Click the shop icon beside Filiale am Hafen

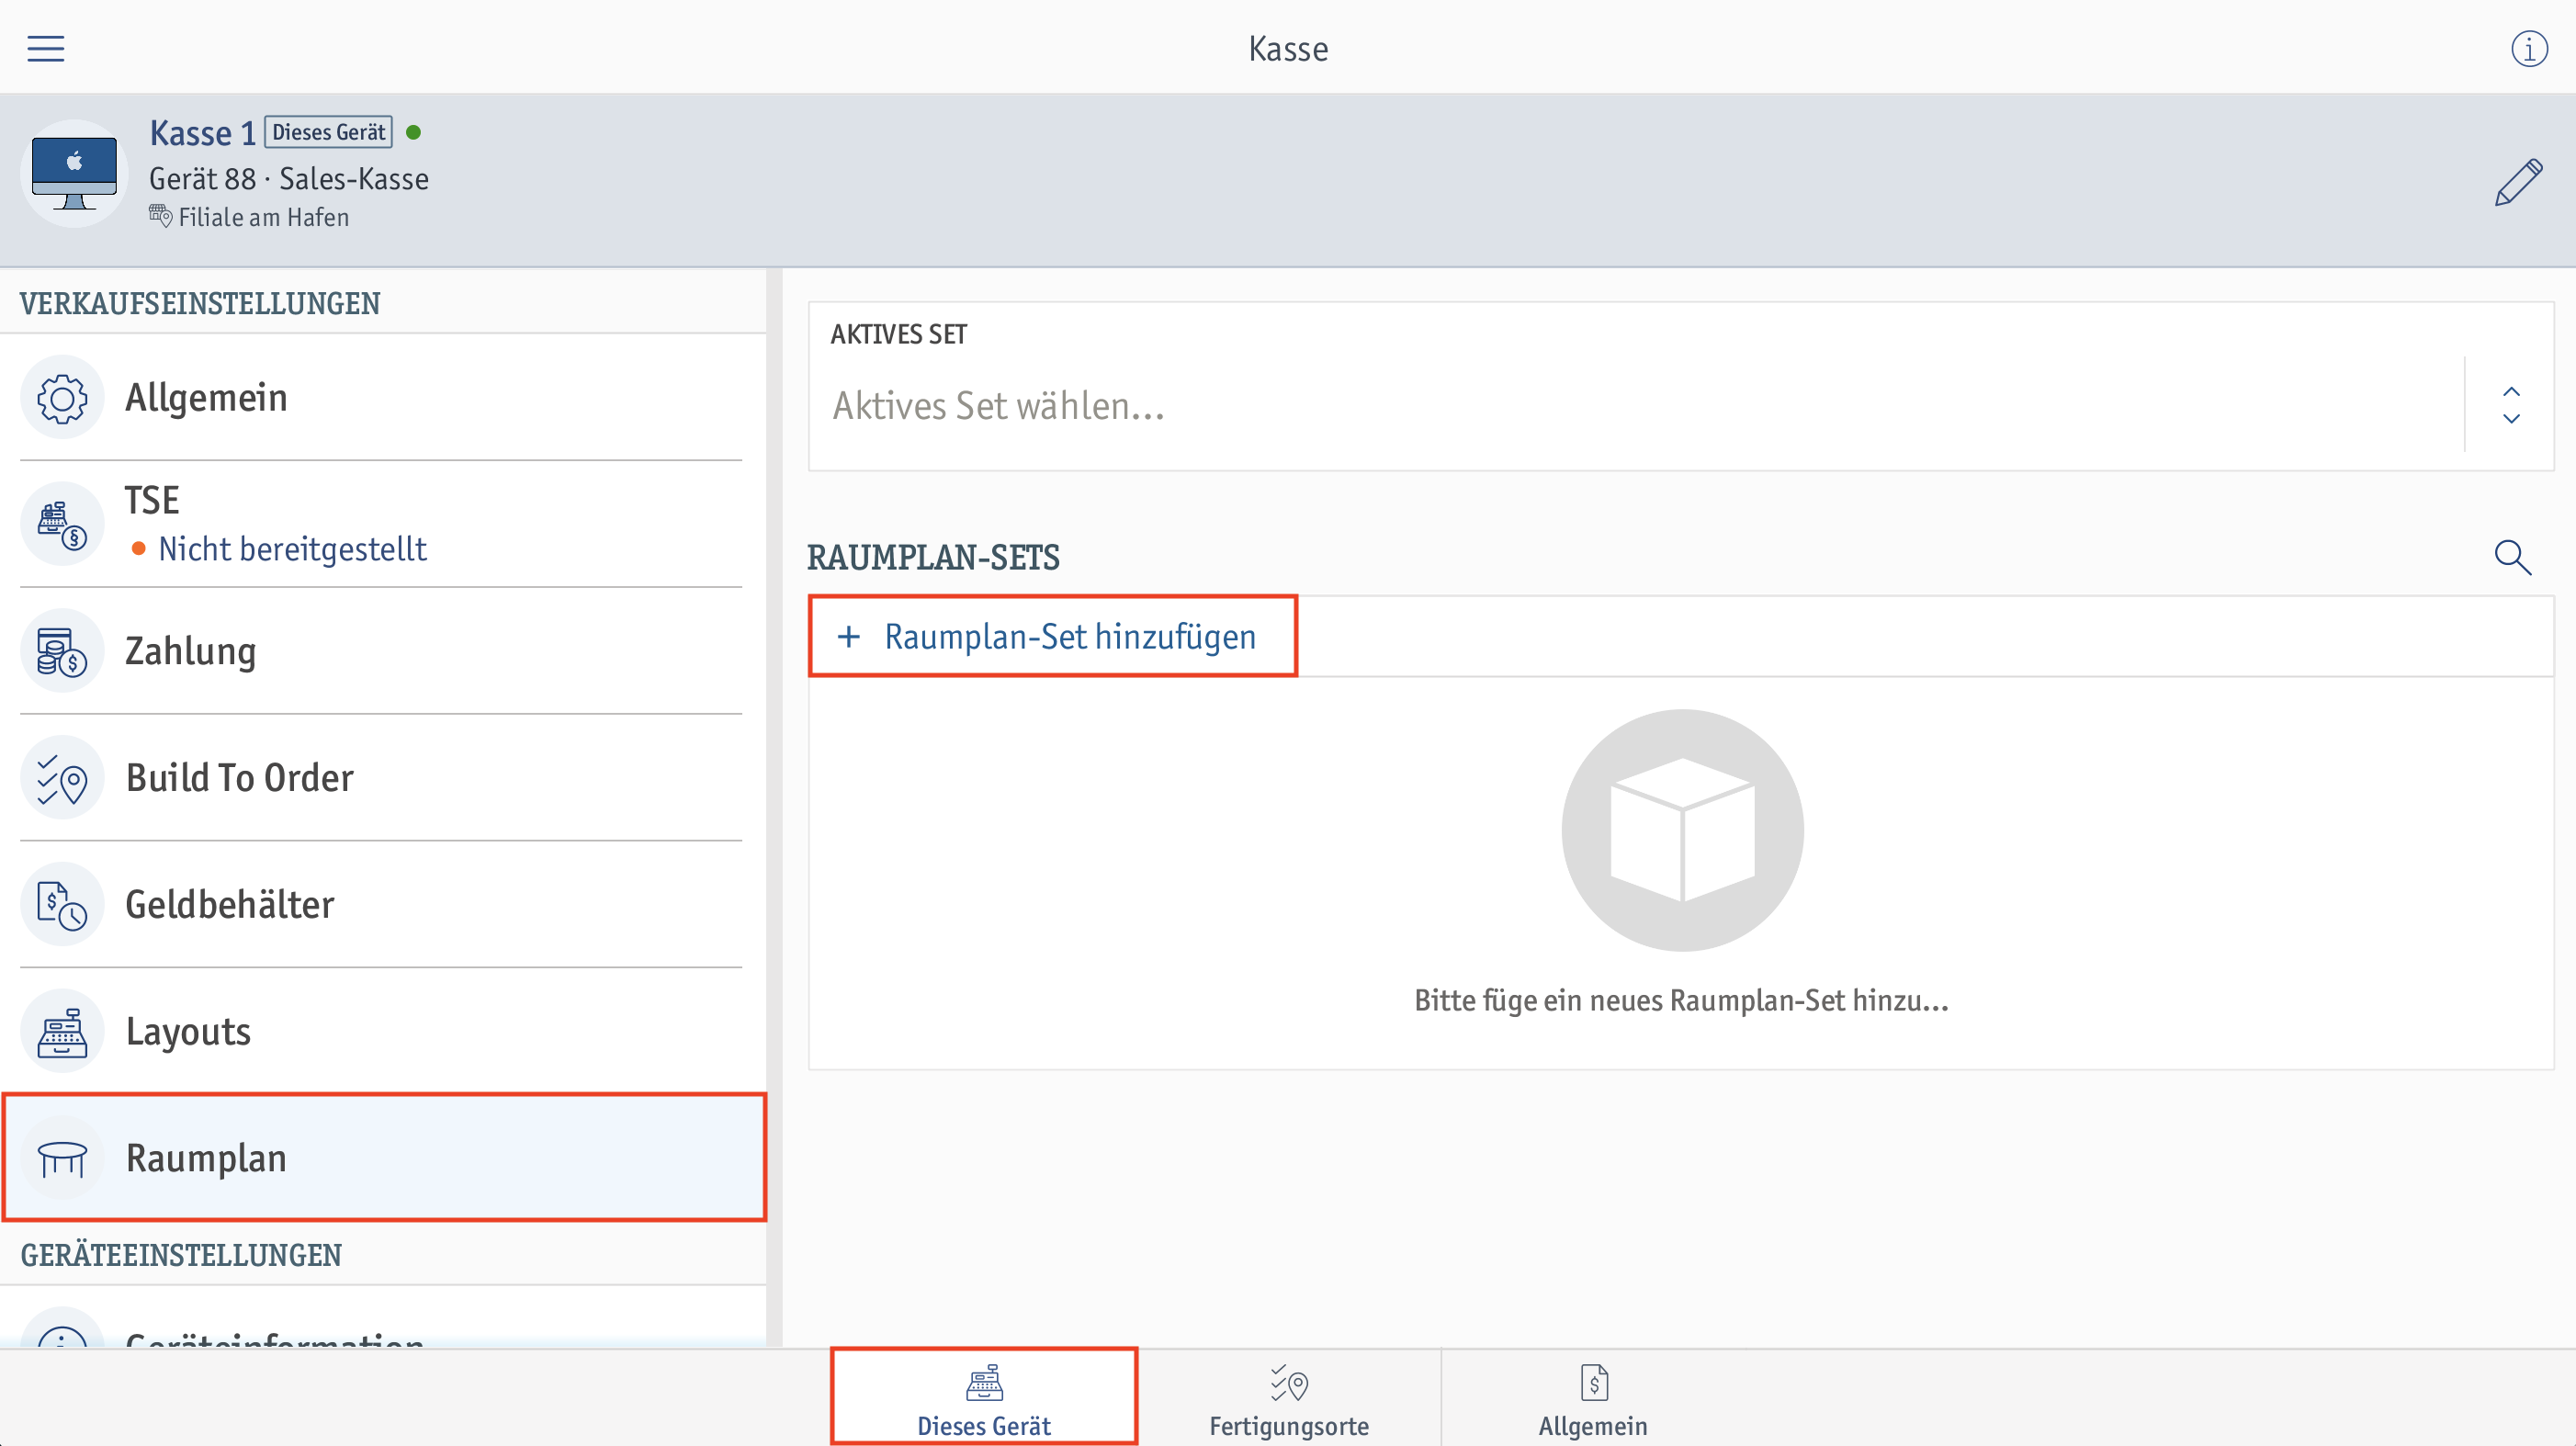click(x=160, y=216)
